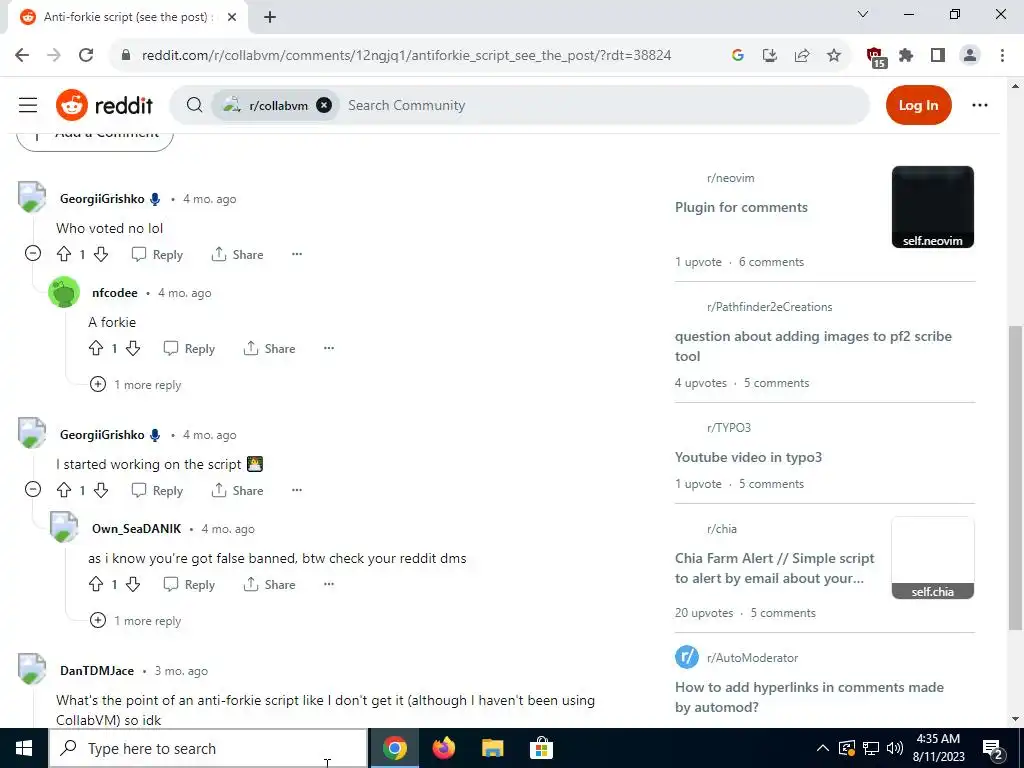Open the Microsoft Store taskbar icon
Image resolution: width=1024 pixels, height=768 pixels.
point(541,748)
